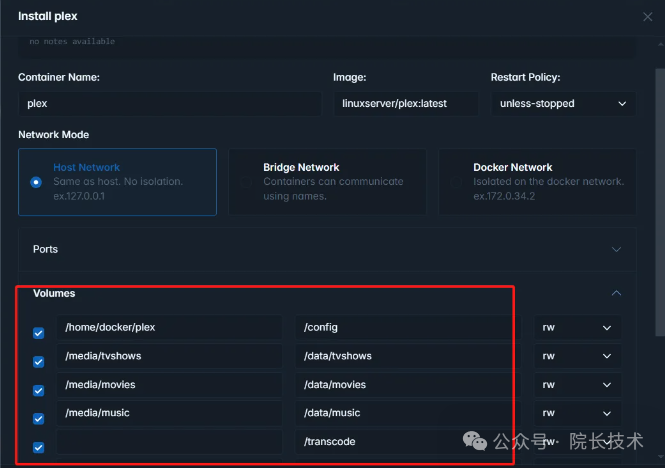This screenshot has width=665, height=468.
Task: Click the 'no notes available' text
Action: coord(72,41)
